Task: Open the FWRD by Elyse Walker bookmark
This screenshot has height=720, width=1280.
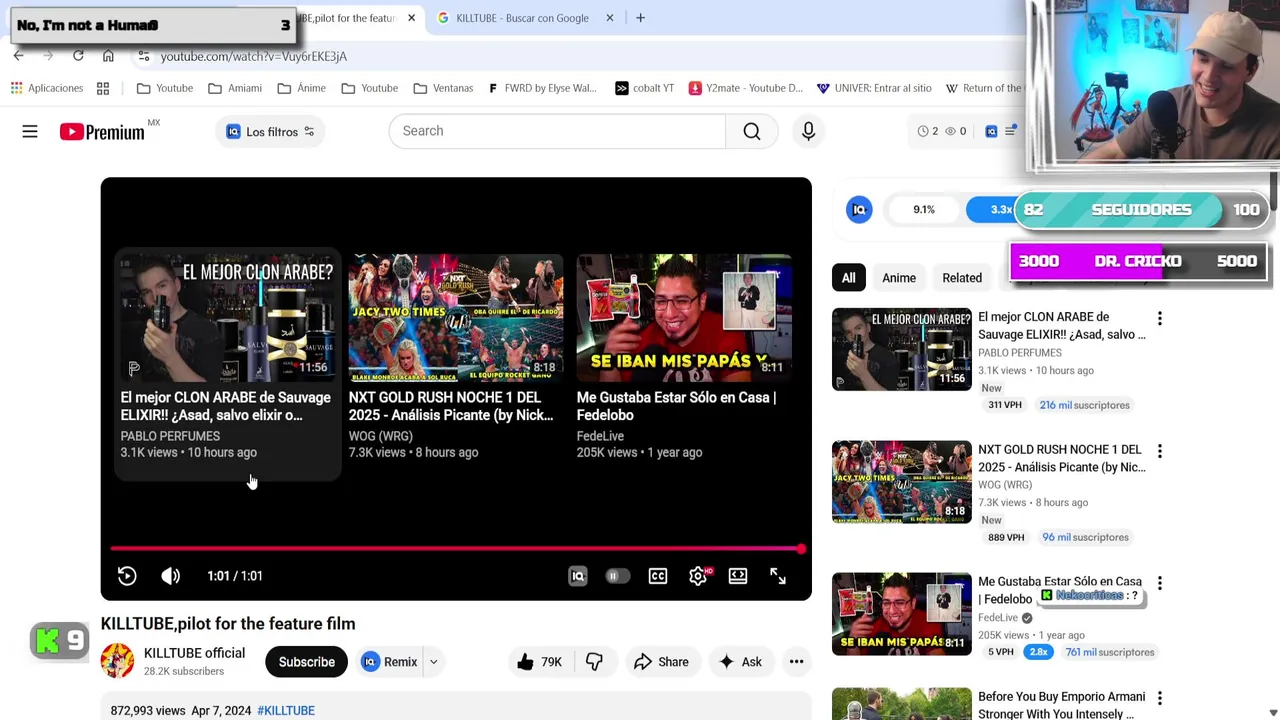Action: coord(542,88)
